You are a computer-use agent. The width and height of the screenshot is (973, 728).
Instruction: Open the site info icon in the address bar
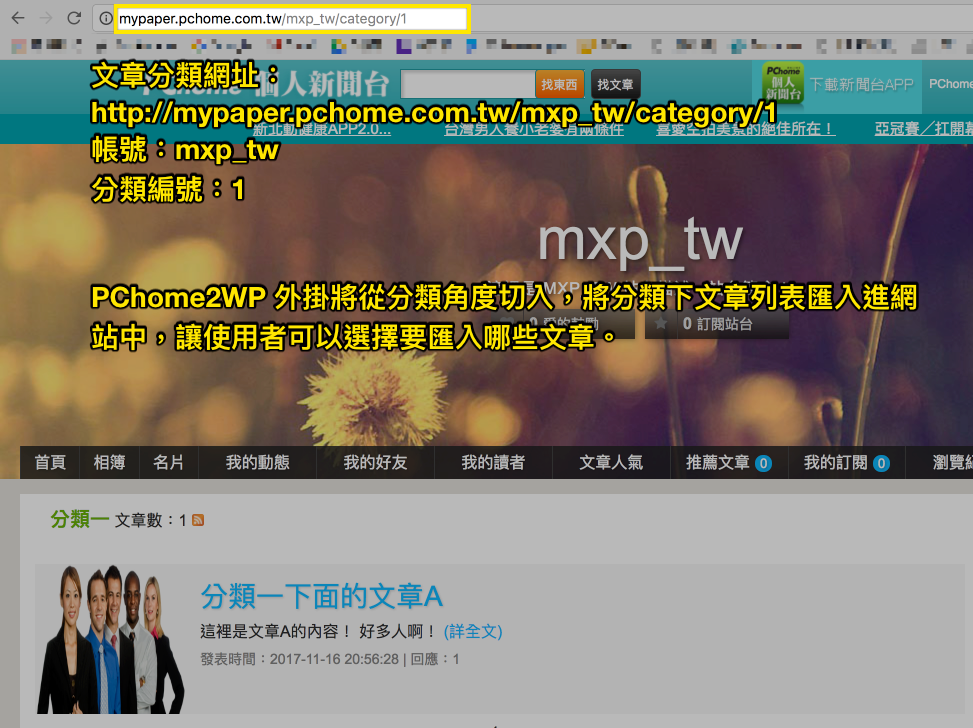click(x=105, y=19)
